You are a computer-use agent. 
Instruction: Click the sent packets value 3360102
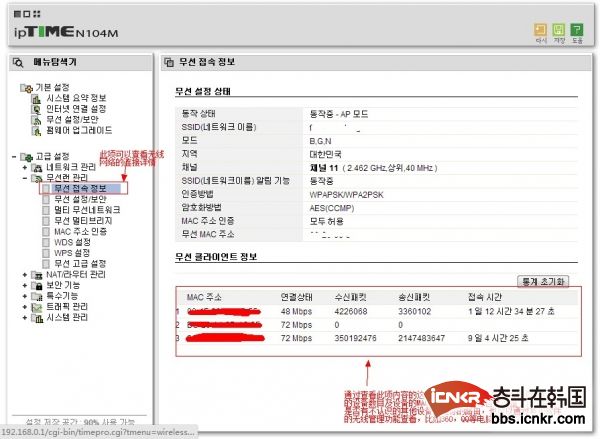coord(414,312)
